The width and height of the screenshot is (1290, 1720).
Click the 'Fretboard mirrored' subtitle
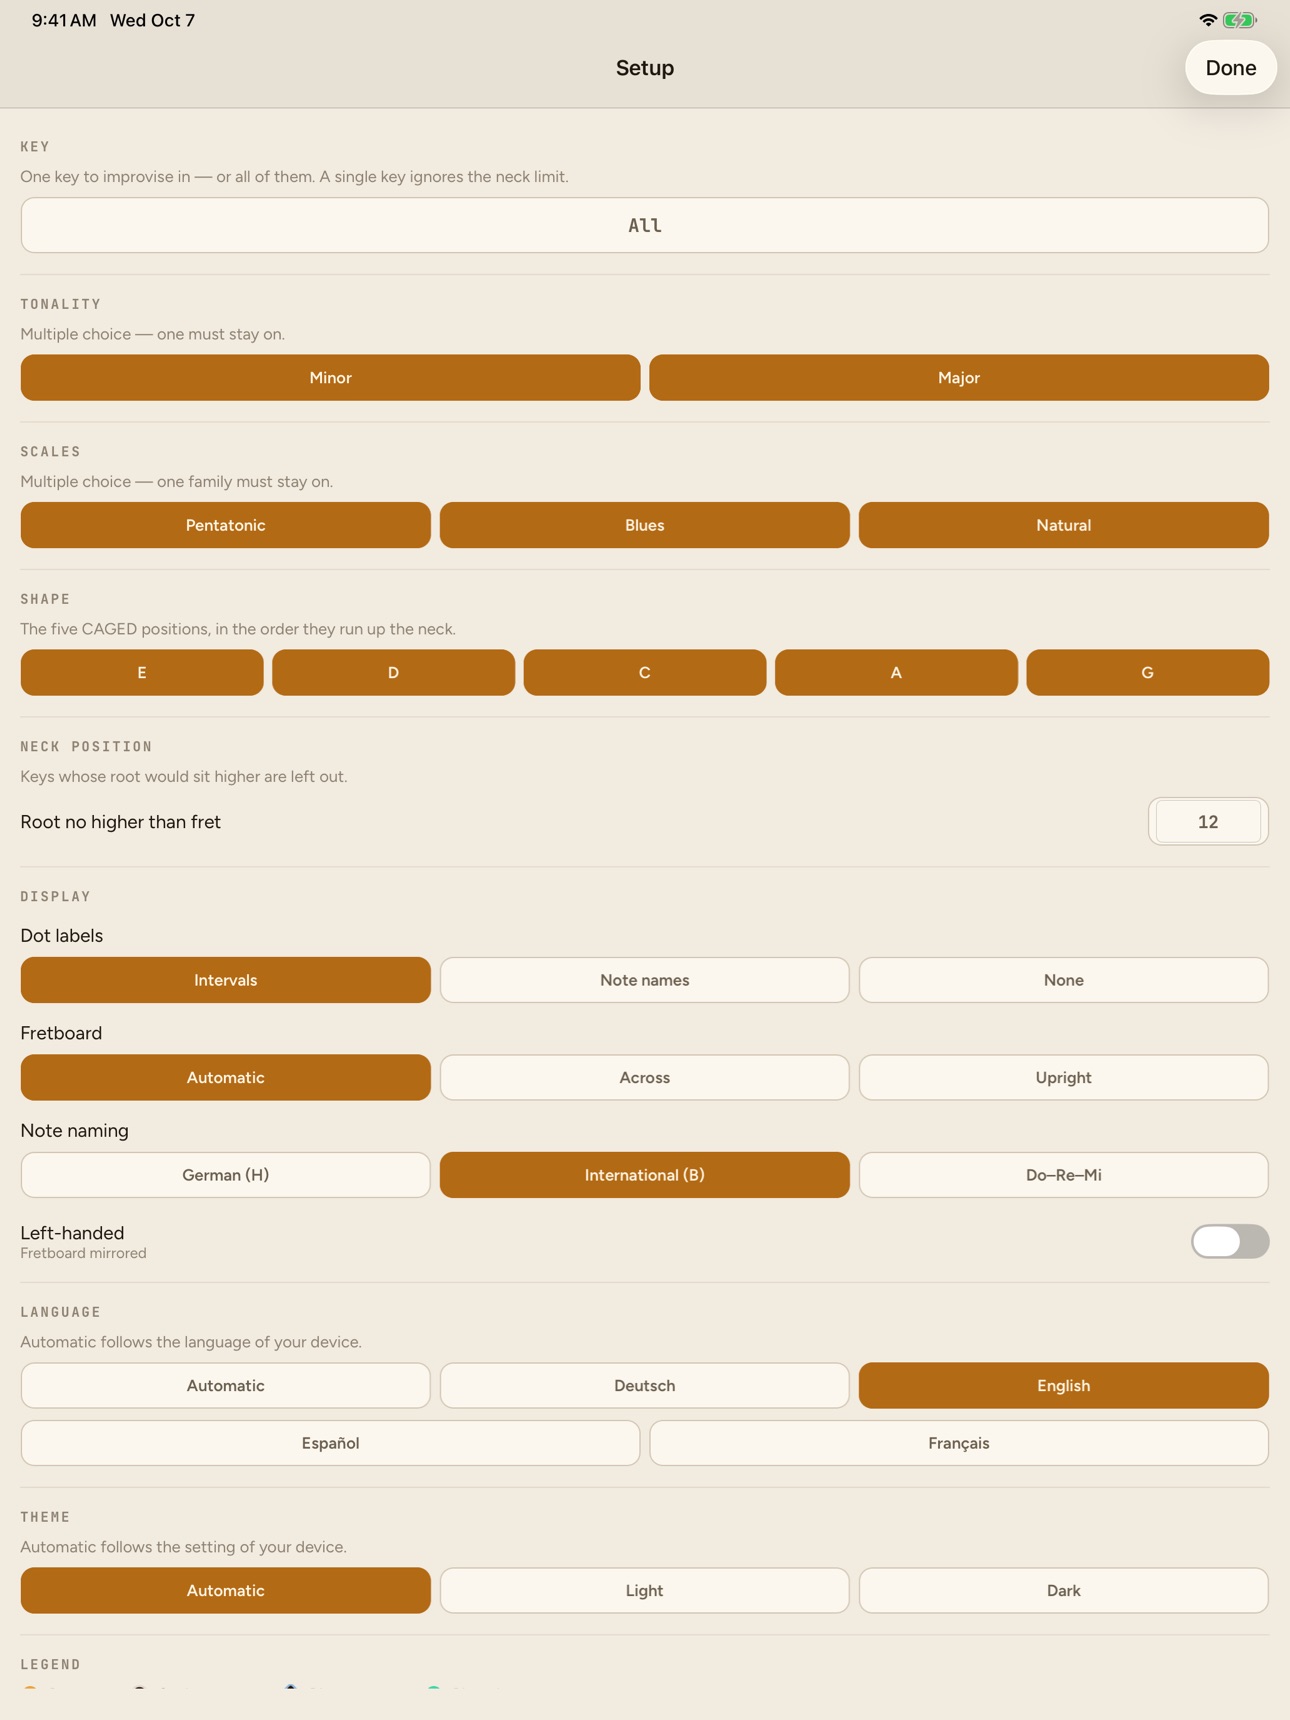84,1254
